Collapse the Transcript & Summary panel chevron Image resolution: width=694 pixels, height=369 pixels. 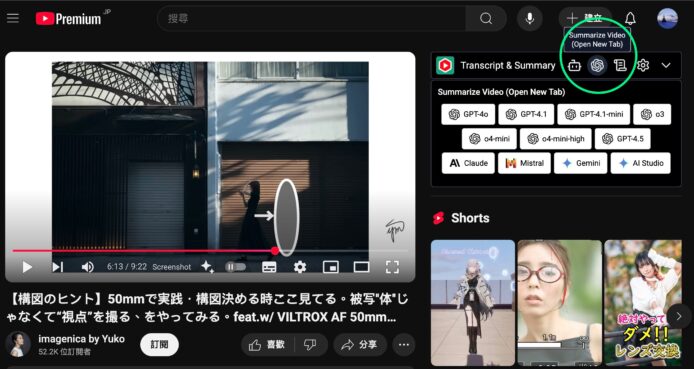(666, 65)
